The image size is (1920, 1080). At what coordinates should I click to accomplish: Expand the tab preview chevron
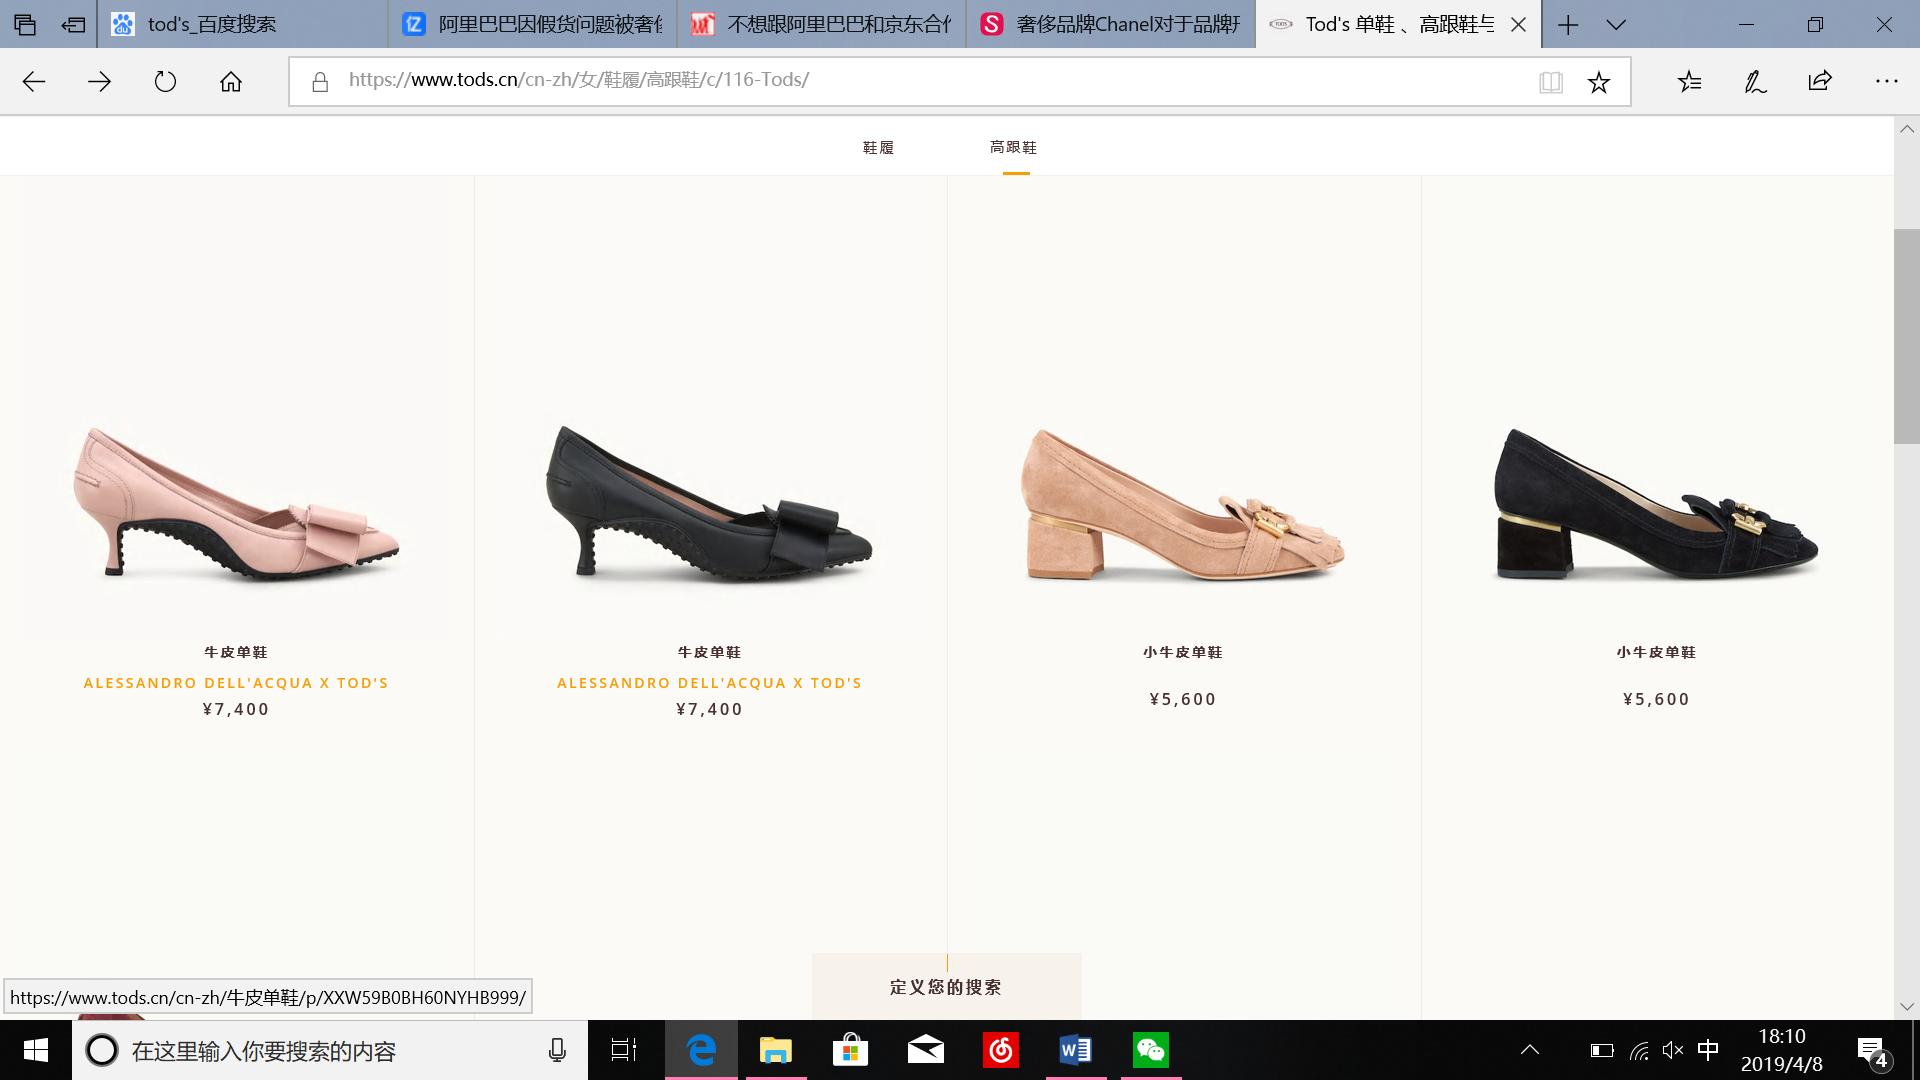click(x=1616, y=24)
